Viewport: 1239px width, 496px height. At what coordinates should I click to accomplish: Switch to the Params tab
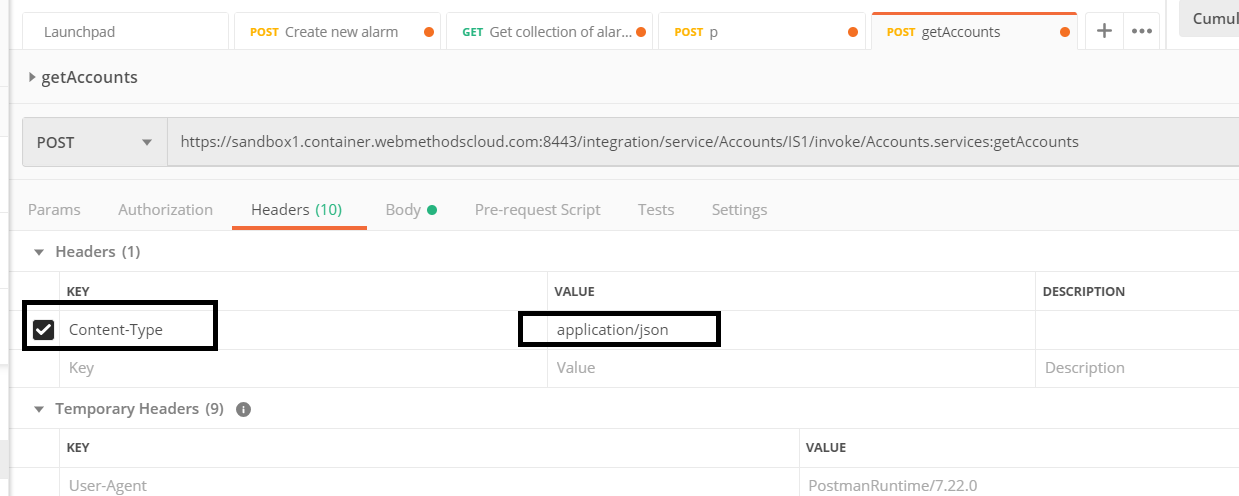(54, 210)
